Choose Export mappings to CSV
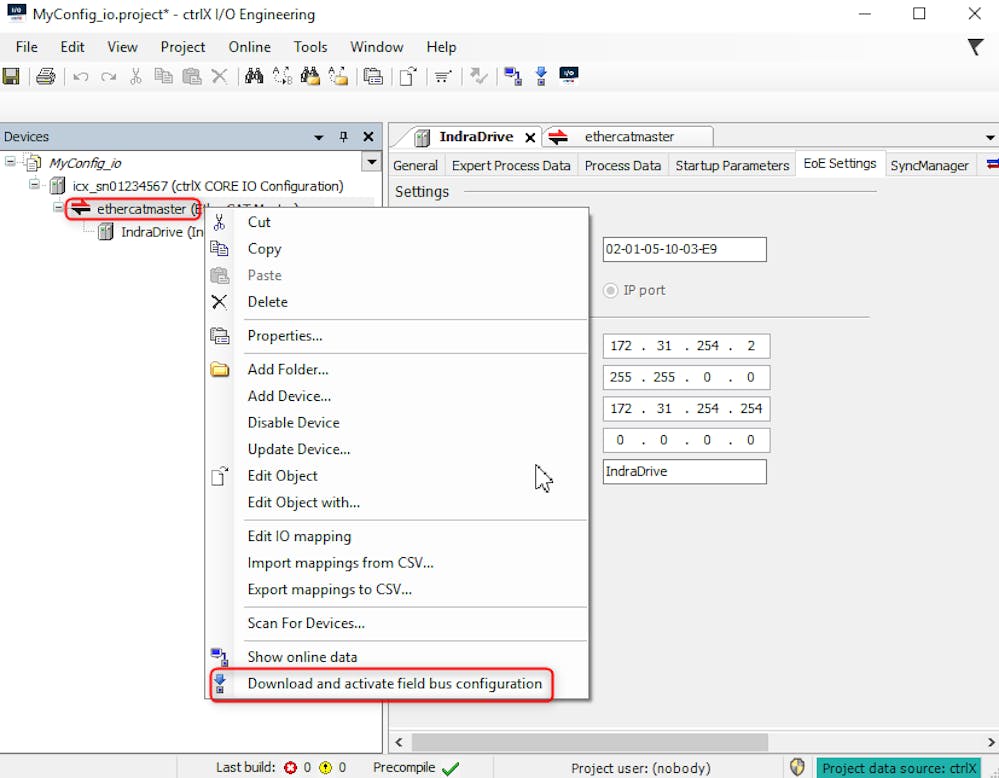This screenshot has width=999, height=778. point(397,589)
